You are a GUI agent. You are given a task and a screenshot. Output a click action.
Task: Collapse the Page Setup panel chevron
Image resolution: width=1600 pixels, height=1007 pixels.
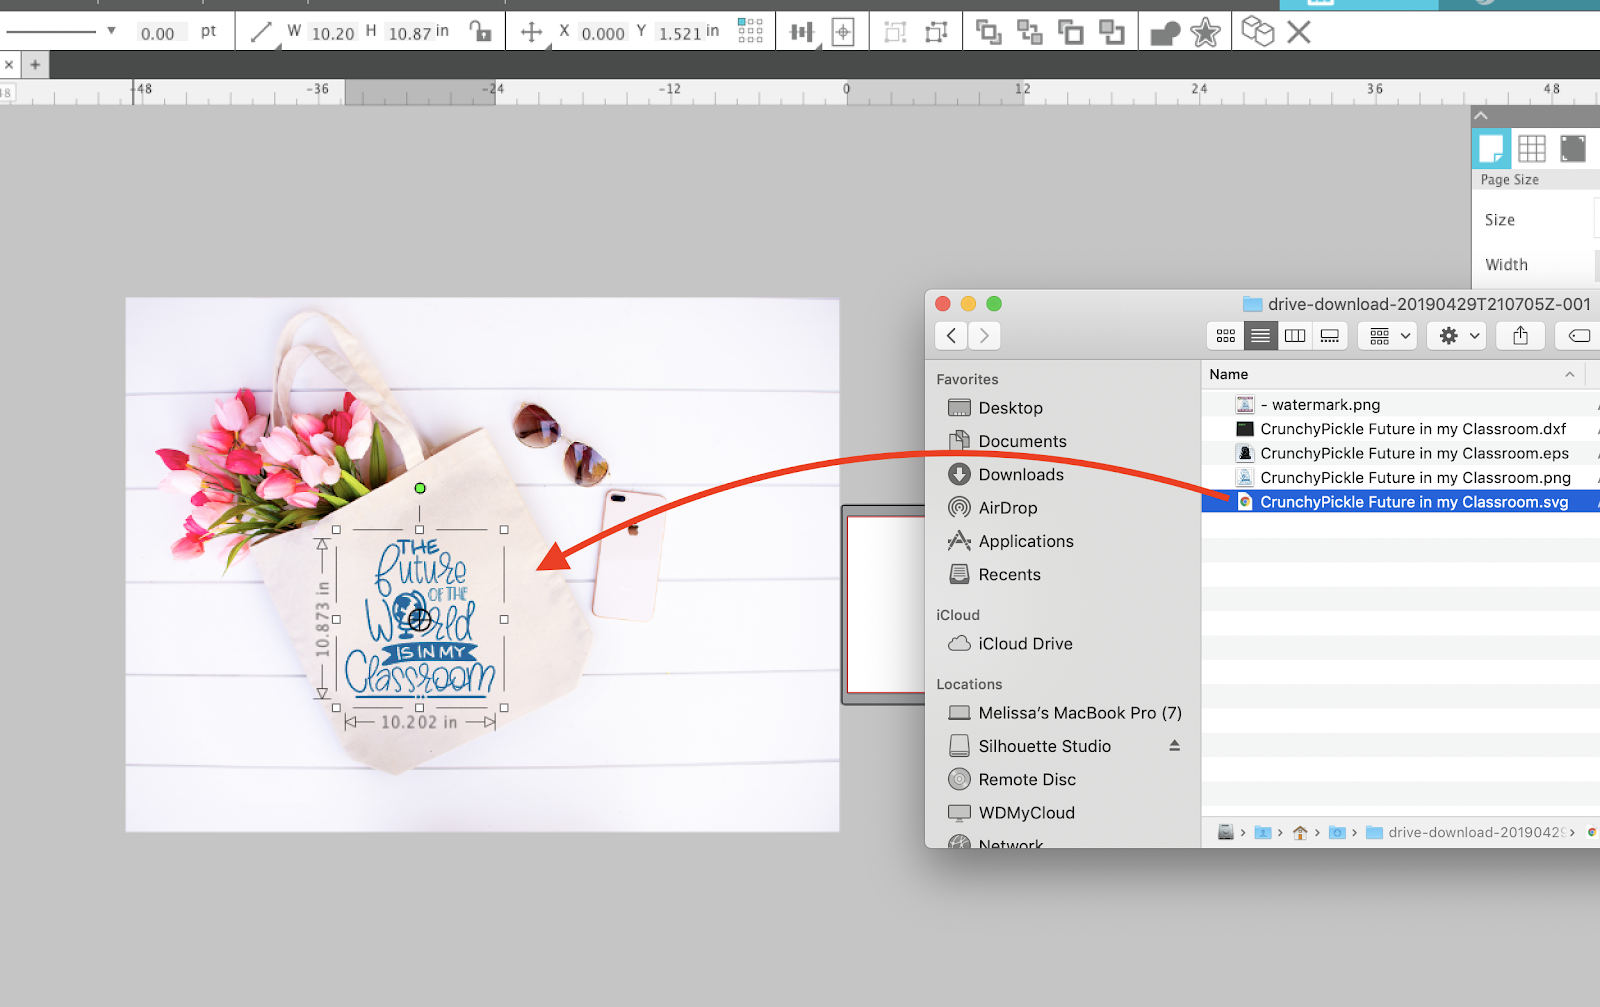tap(1481, 116)
